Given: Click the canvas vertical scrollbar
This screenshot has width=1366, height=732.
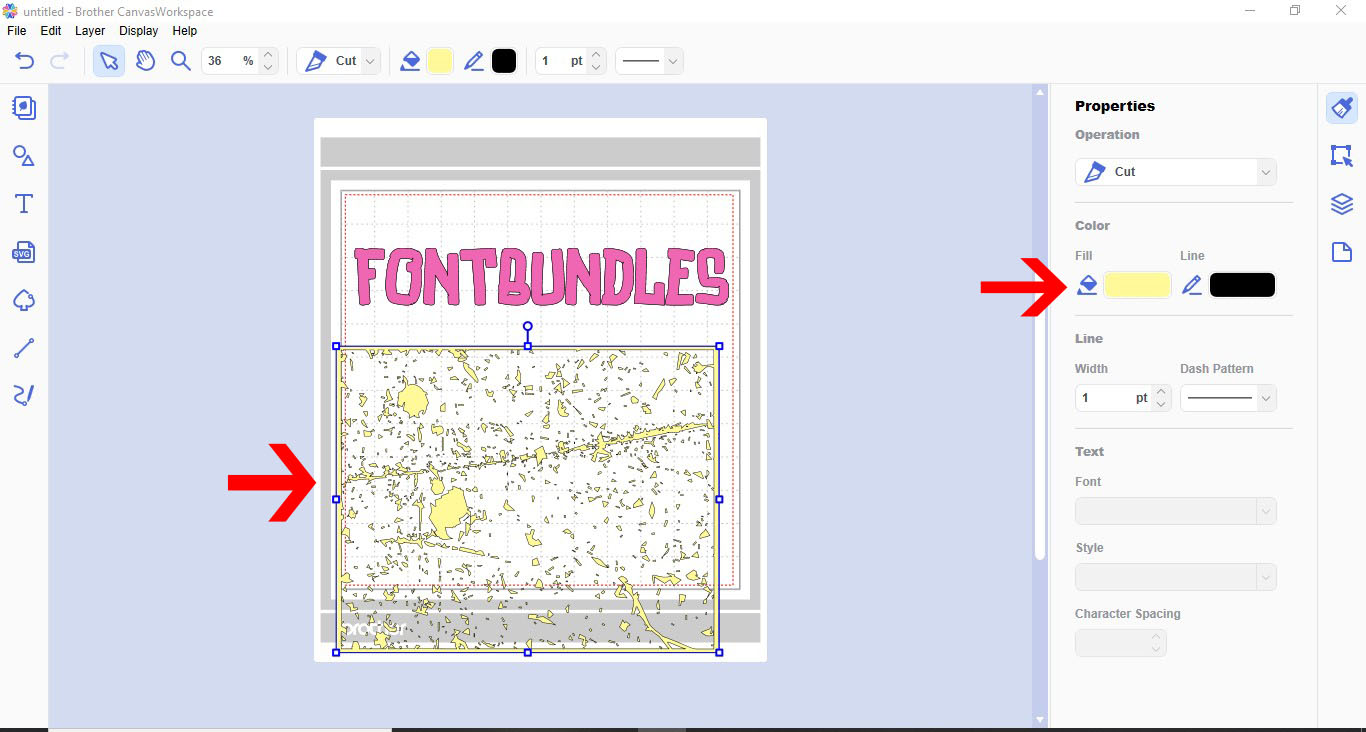Looking at the screenshot, I should [x=1039, y=328].
